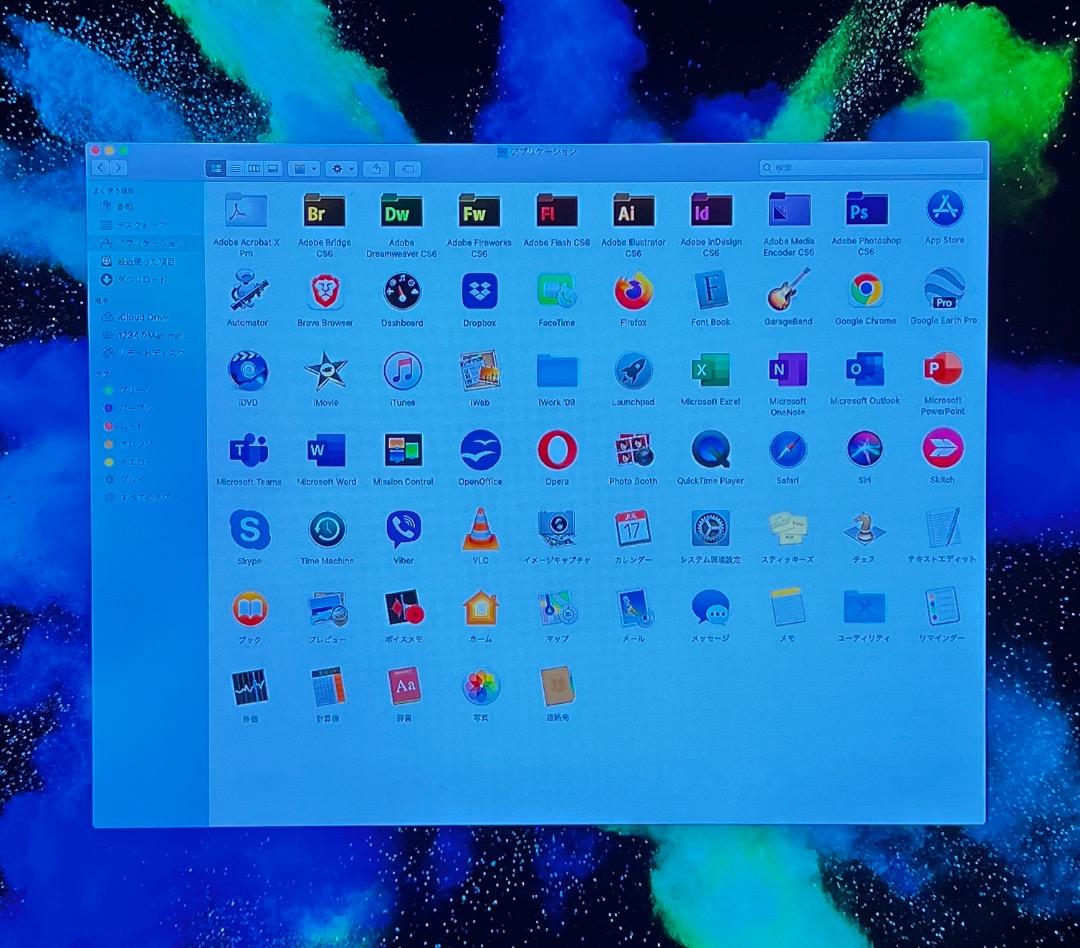Switch to icon view mode
Viewport: 1080px width, 948px height.
pos(216,168)
